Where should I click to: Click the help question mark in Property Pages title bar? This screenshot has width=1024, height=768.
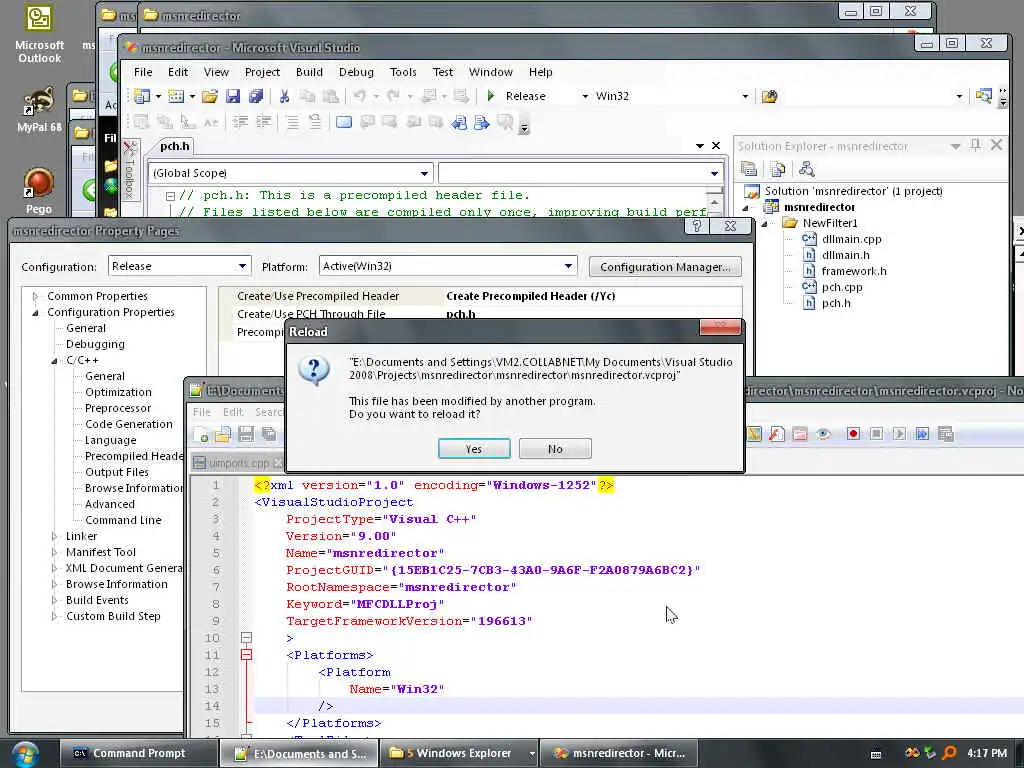click(697, 226)
